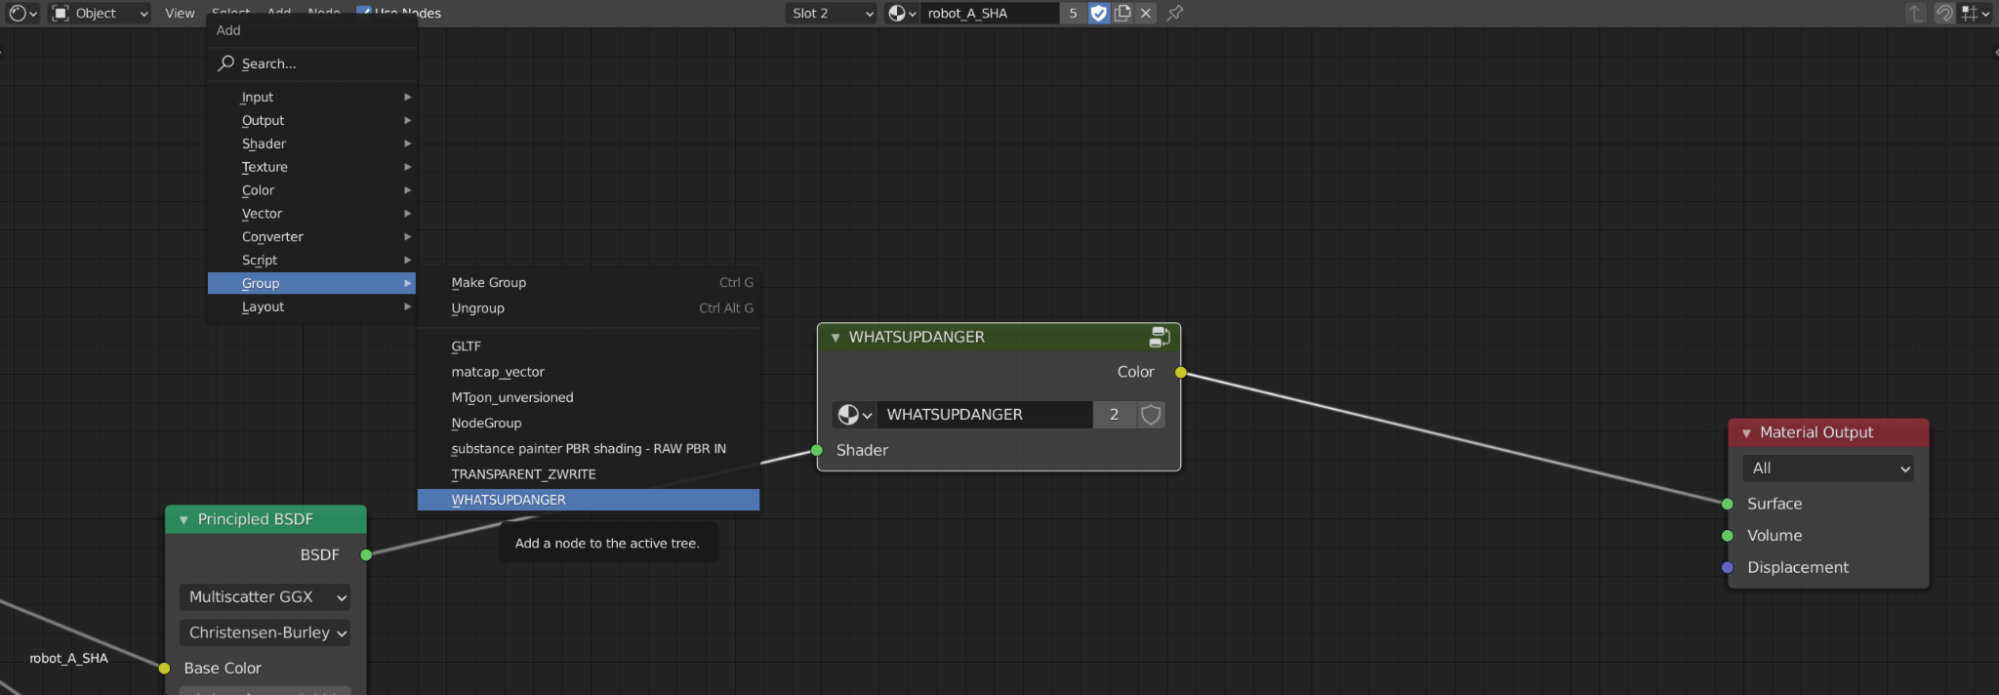Toggle the pin icon in the header
The image size is (1999, 695).
click(x=1176, y=13)
